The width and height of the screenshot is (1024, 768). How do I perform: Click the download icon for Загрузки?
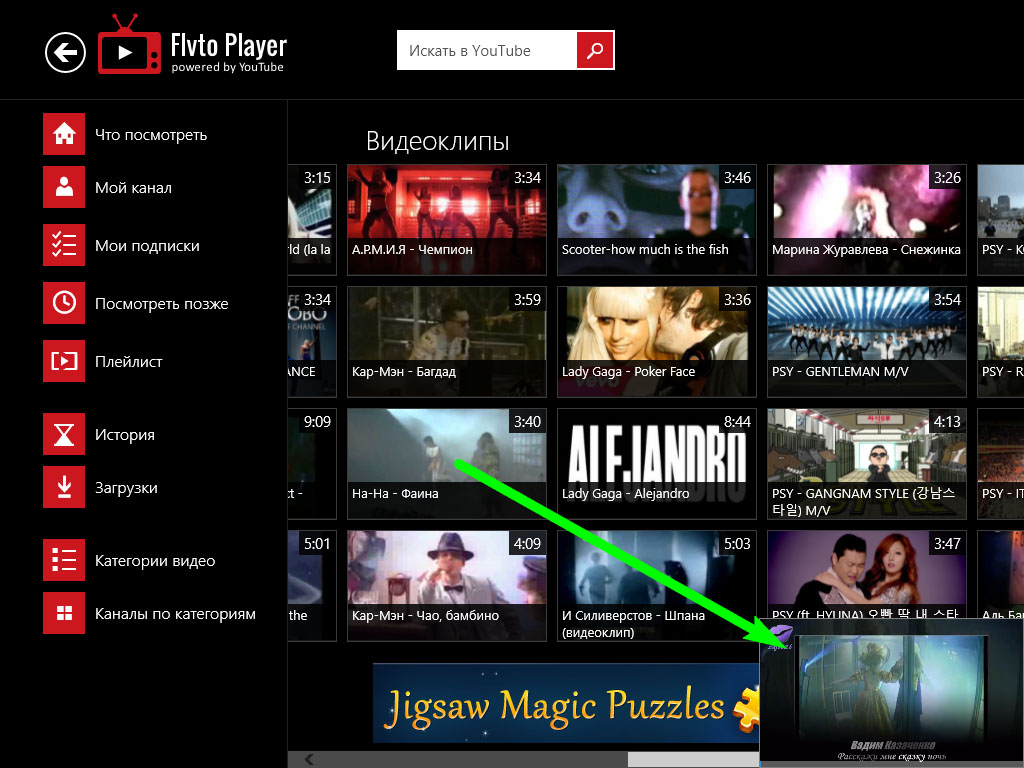(x=64, y=487)
